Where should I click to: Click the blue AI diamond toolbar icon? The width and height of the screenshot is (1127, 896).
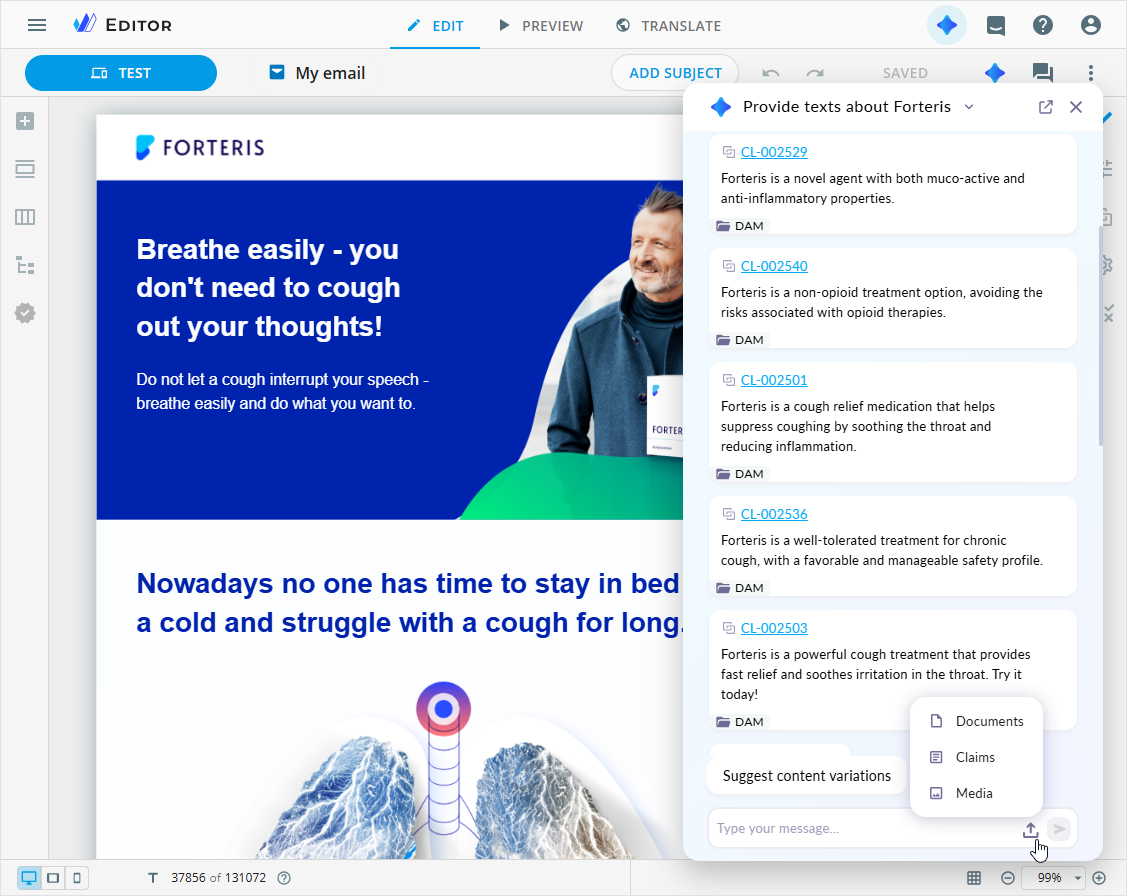(995, 73)
